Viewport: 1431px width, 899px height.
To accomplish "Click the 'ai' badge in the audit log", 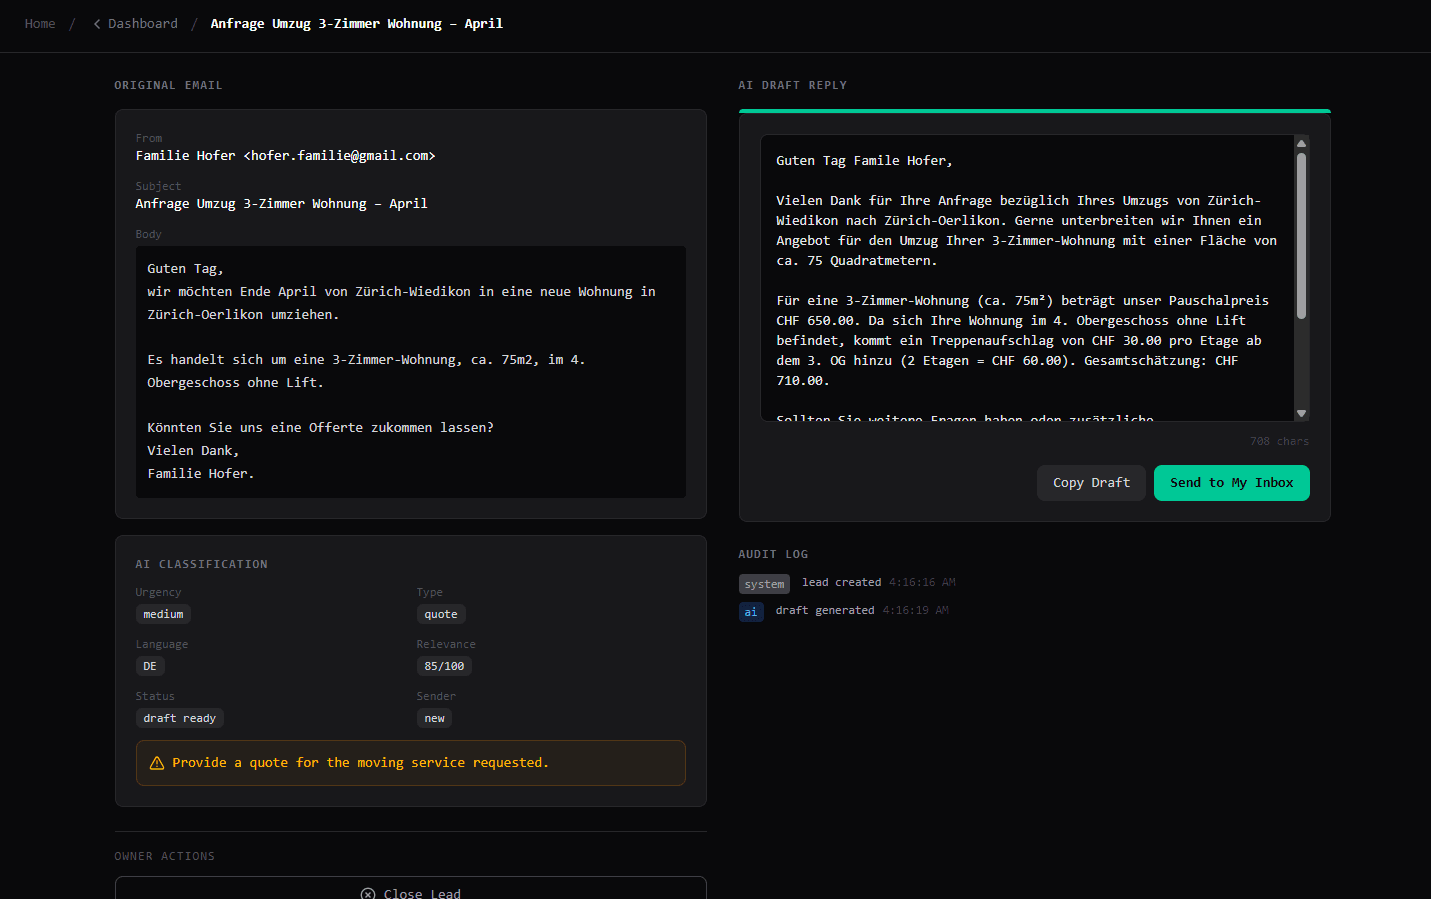I will tap(751, 612).
